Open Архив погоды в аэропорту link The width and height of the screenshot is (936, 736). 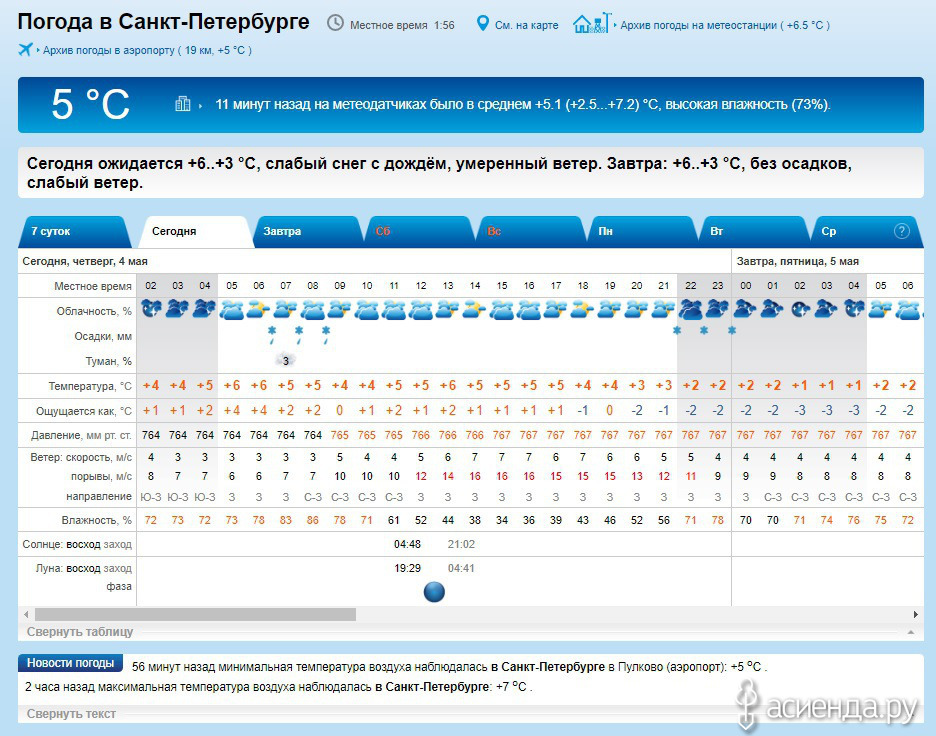point(147,50)
